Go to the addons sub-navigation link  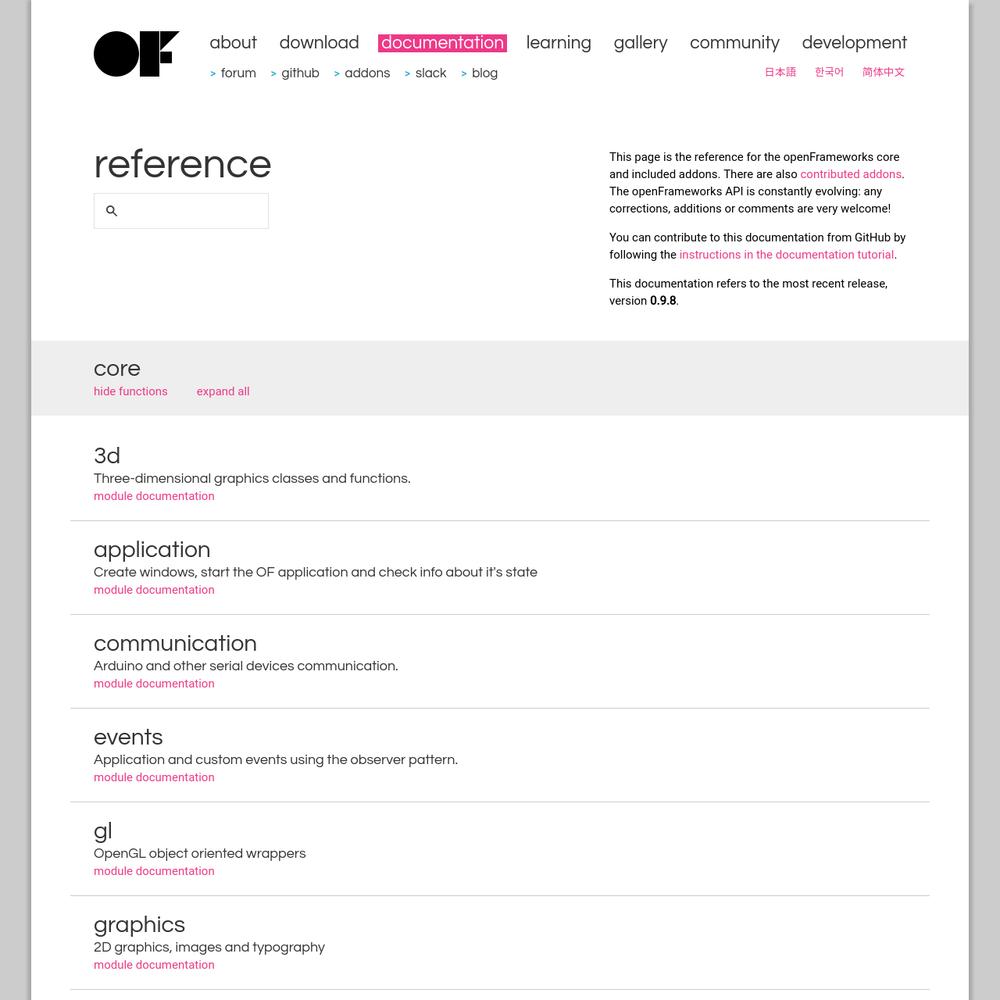362,73
